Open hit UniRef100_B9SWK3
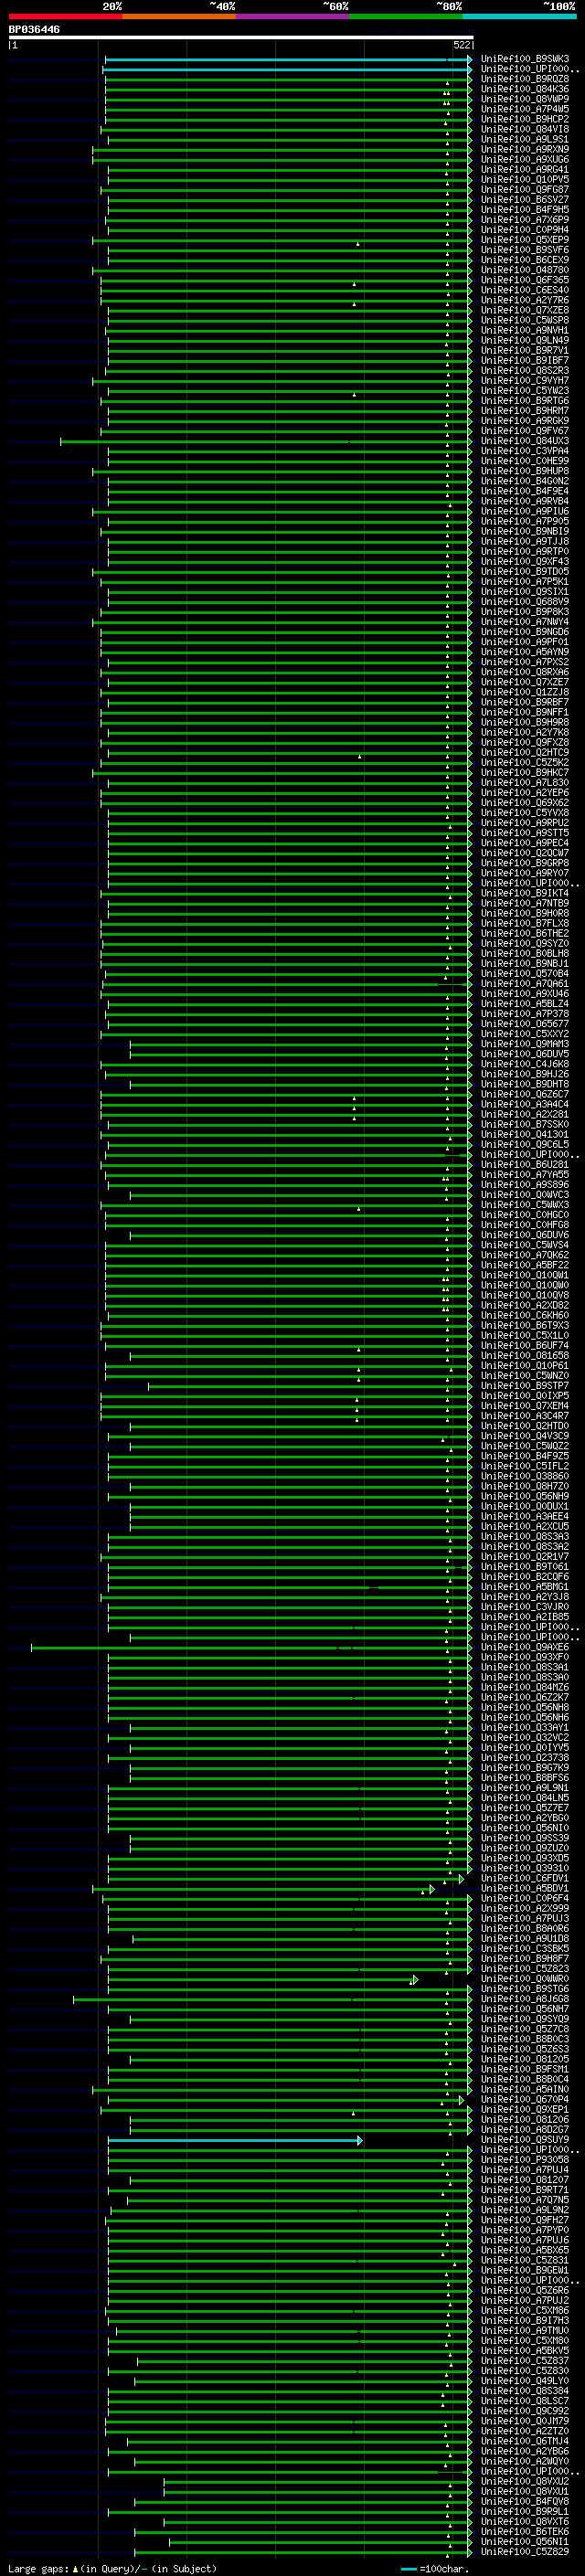The width and height of the screenshot is (585, 2576). 525,59
